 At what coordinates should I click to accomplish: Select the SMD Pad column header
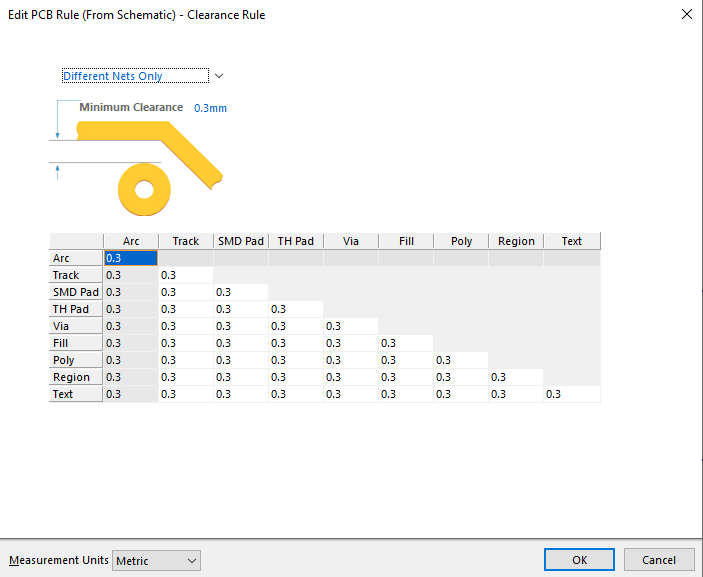[x=241, y=241]
